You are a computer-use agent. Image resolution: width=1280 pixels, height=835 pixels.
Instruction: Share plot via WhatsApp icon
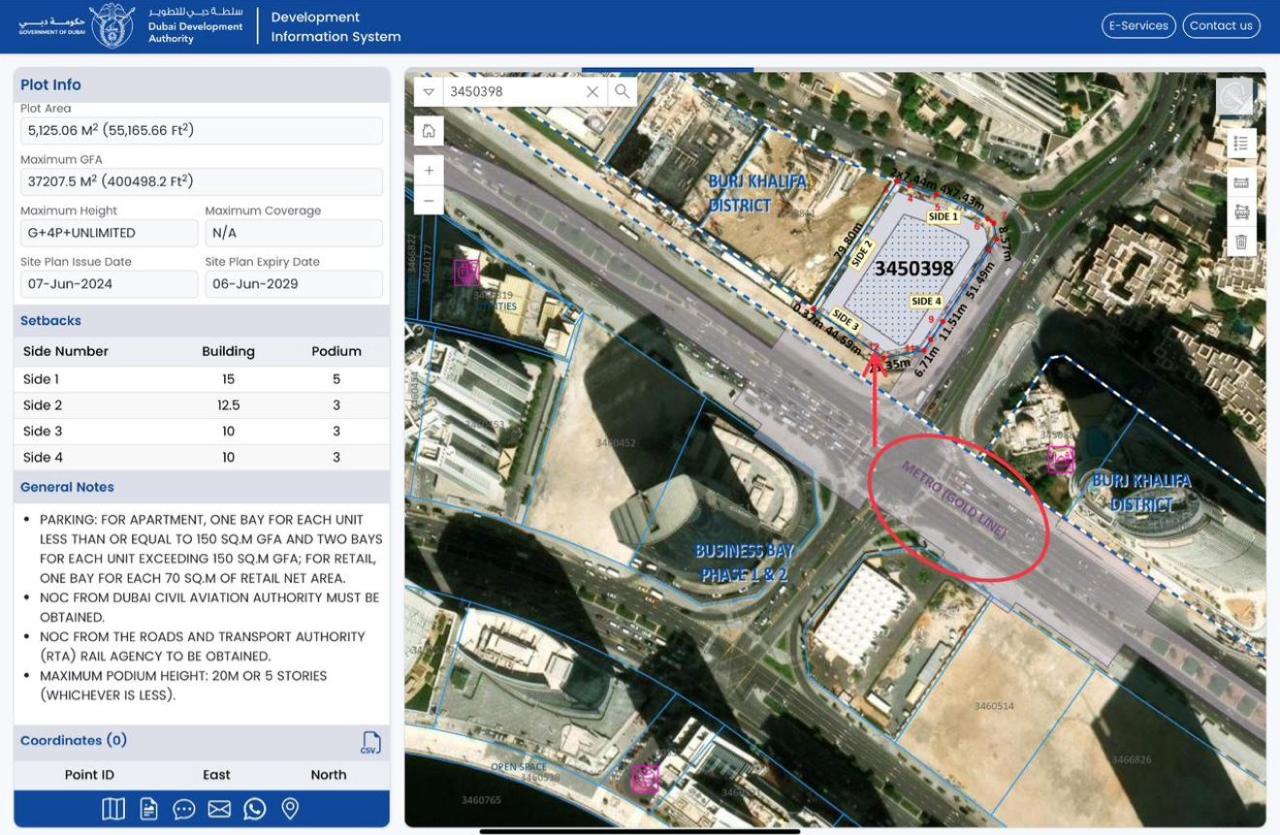click(255, 809)
